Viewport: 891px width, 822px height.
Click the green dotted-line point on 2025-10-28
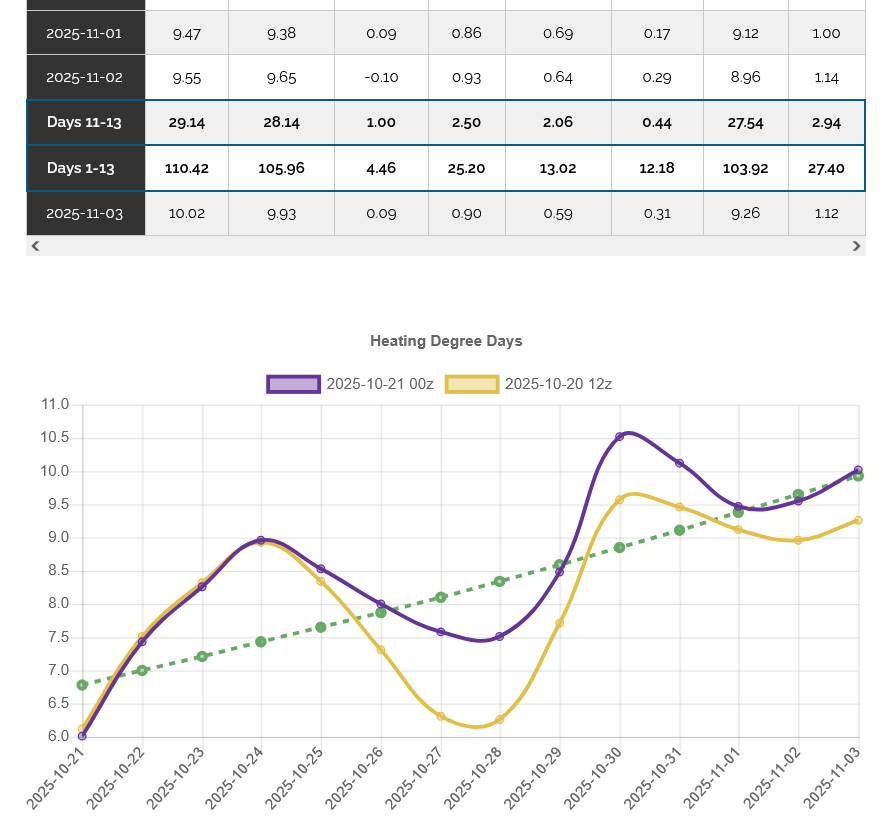point(500,581)
